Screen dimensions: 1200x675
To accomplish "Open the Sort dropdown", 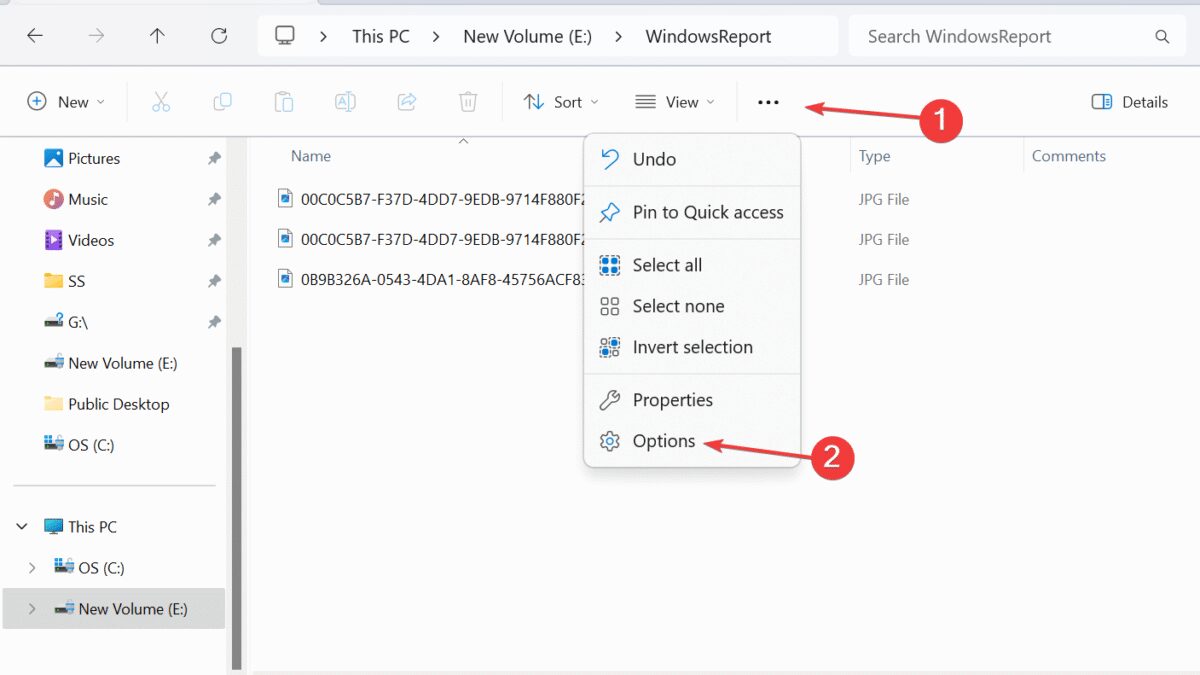I will tap(560, 101).
